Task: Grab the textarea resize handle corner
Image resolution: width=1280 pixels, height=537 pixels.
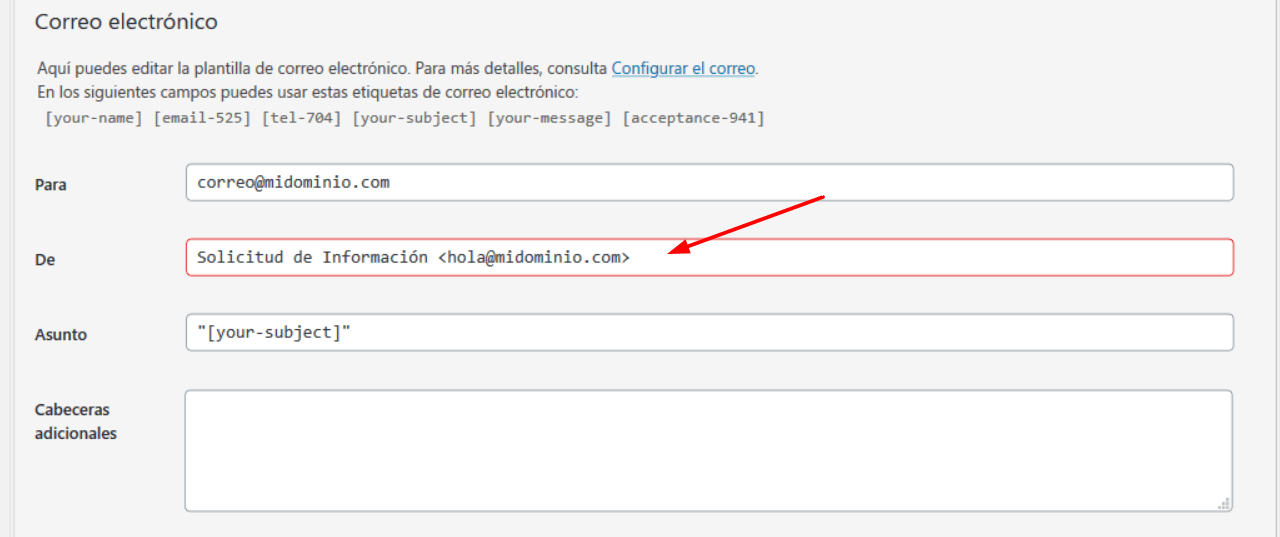Action: tap(1224, 505)
